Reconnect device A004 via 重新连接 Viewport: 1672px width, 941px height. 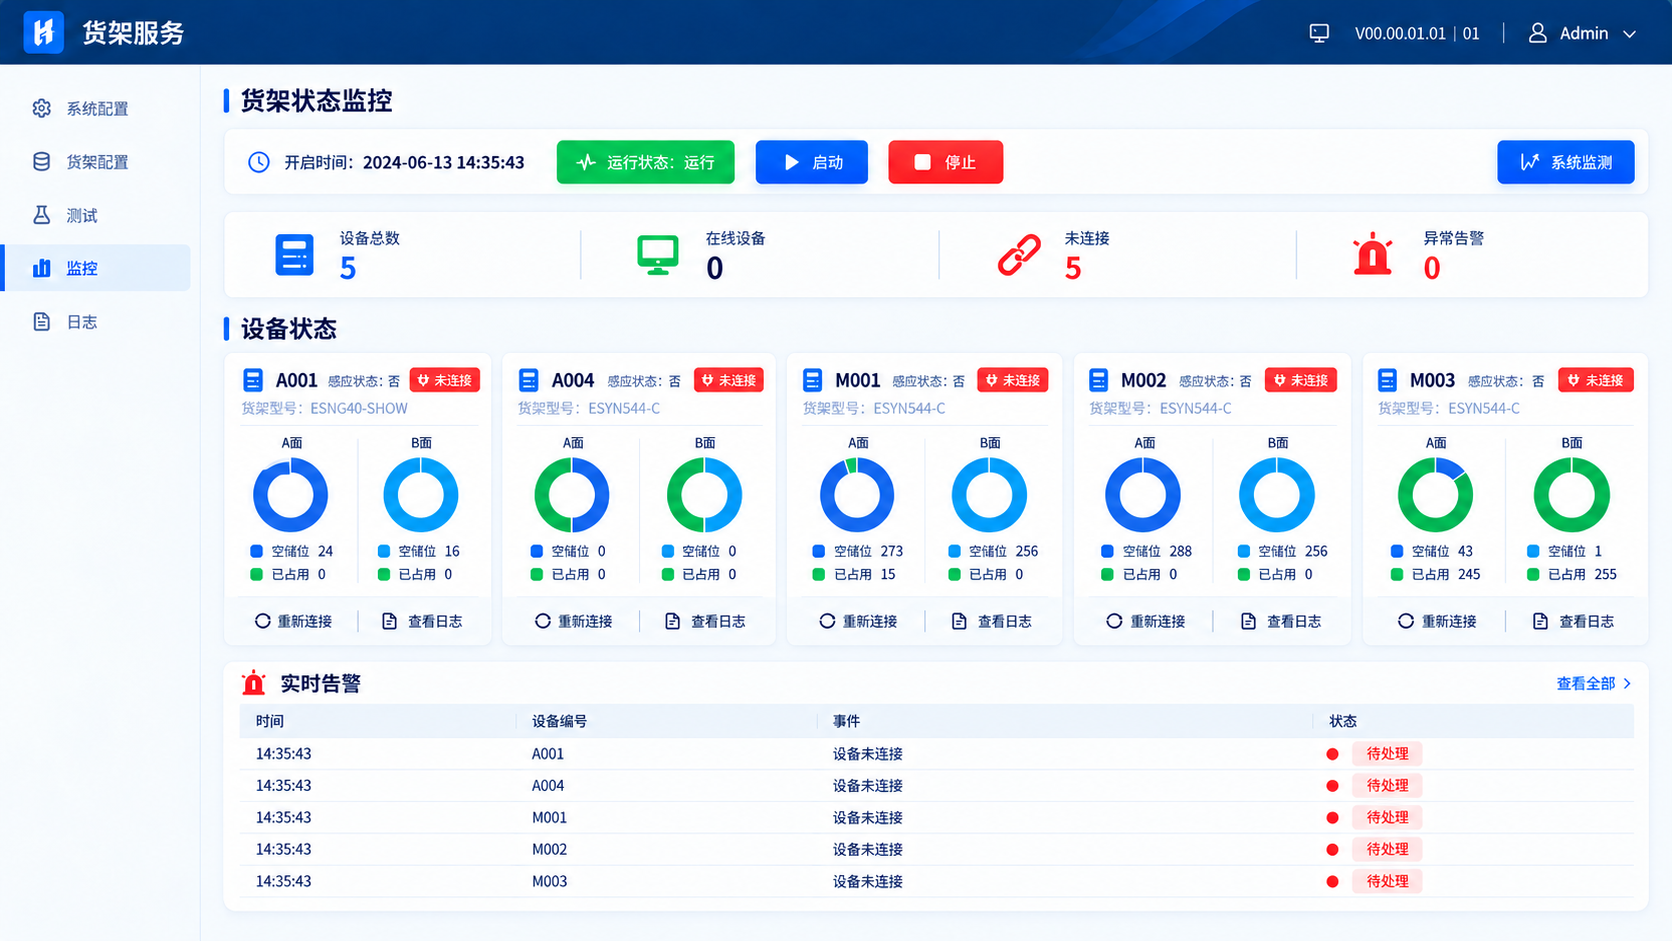(x=573, y=621)
